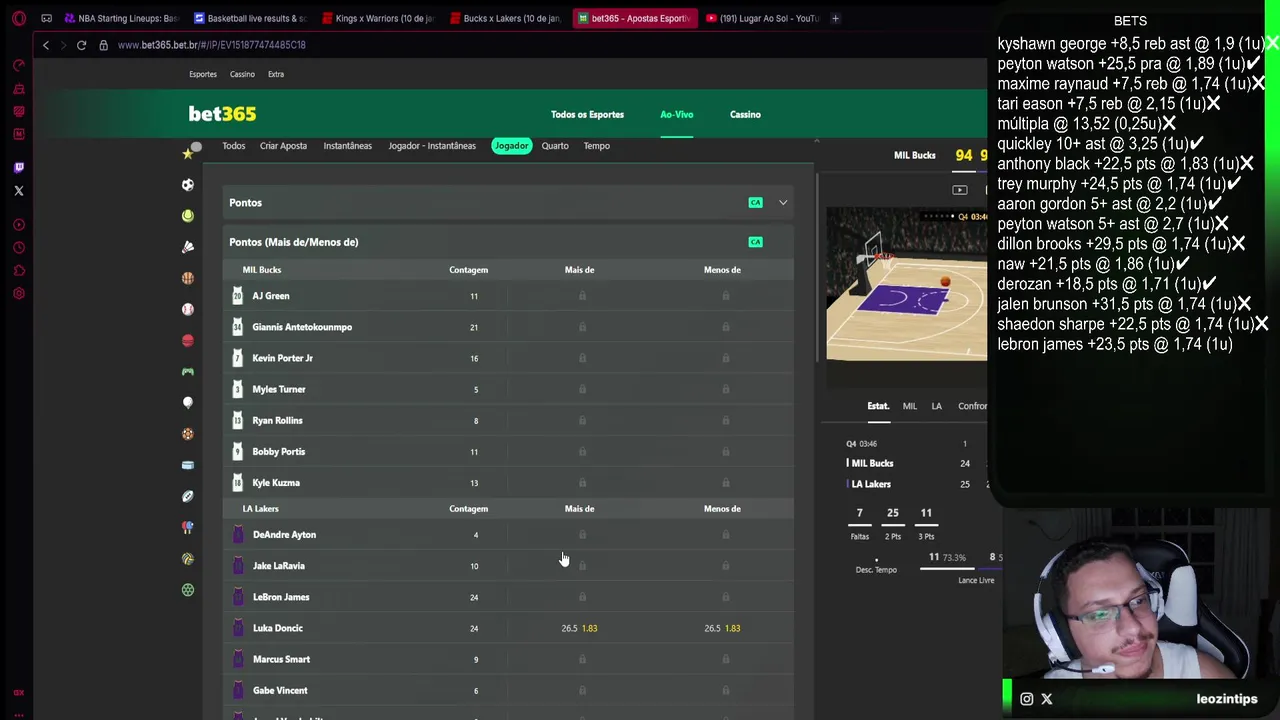Viewport: 1280px width, 720px height.
Task: Open a new browser tab with plus
Action: click(836, 18)
